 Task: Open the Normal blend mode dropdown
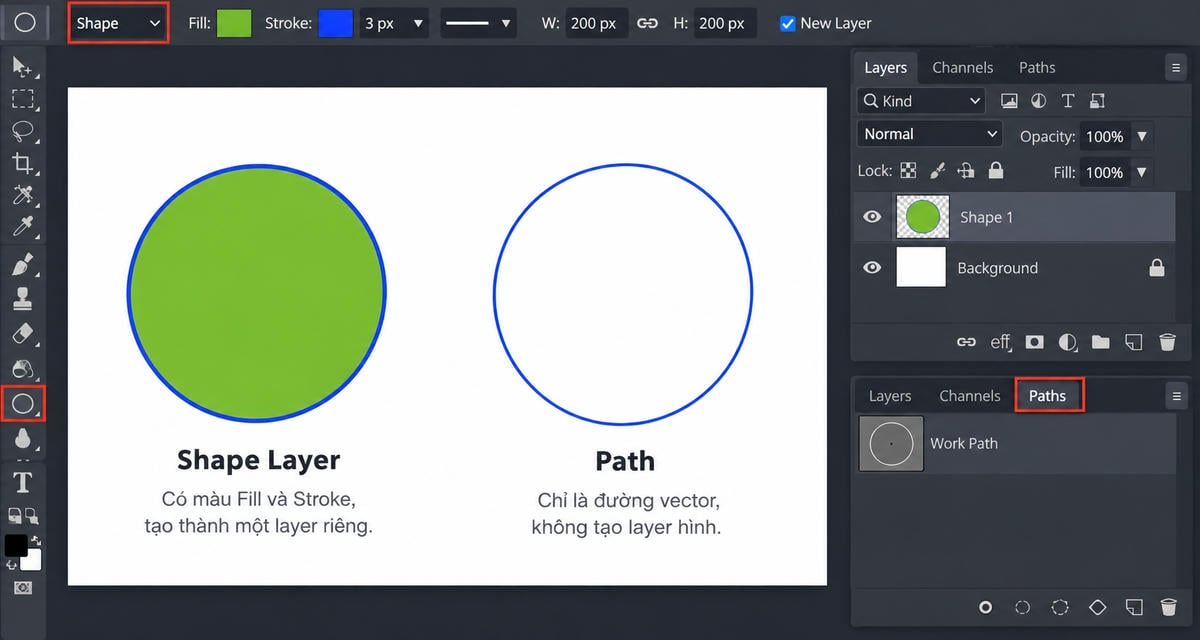coord(930,134)
